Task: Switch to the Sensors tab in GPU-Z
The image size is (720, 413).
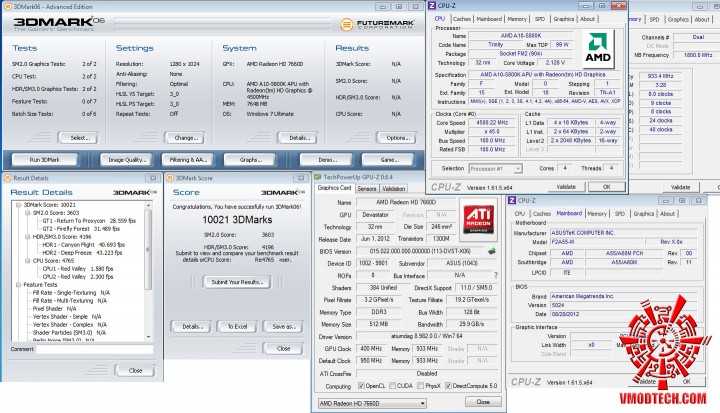Action: click(366, 188)
